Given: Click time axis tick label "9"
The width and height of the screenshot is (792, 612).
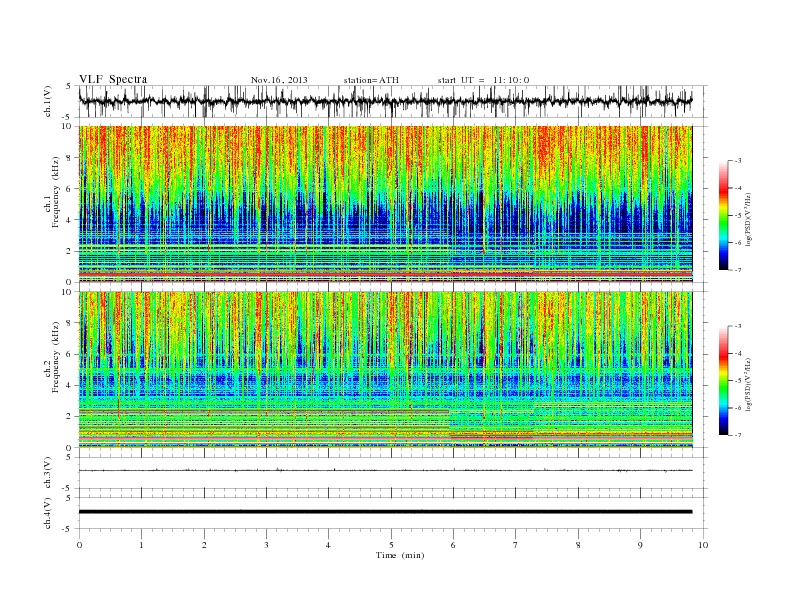Looking at the screenshot, I should click(640, 545).
